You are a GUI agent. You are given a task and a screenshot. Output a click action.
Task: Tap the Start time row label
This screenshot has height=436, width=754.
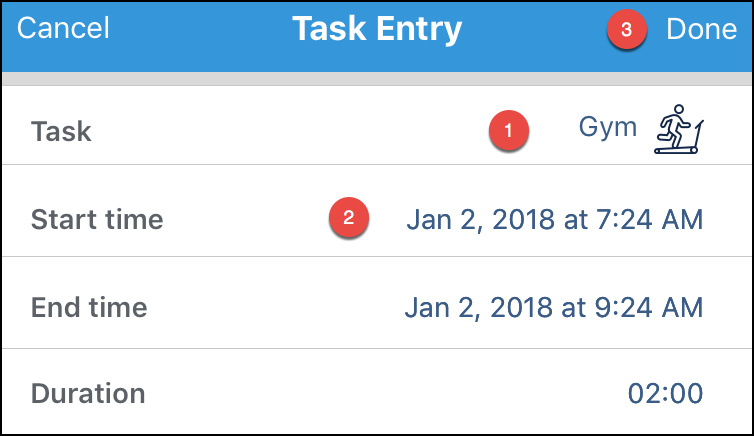(x=97, y=220)
